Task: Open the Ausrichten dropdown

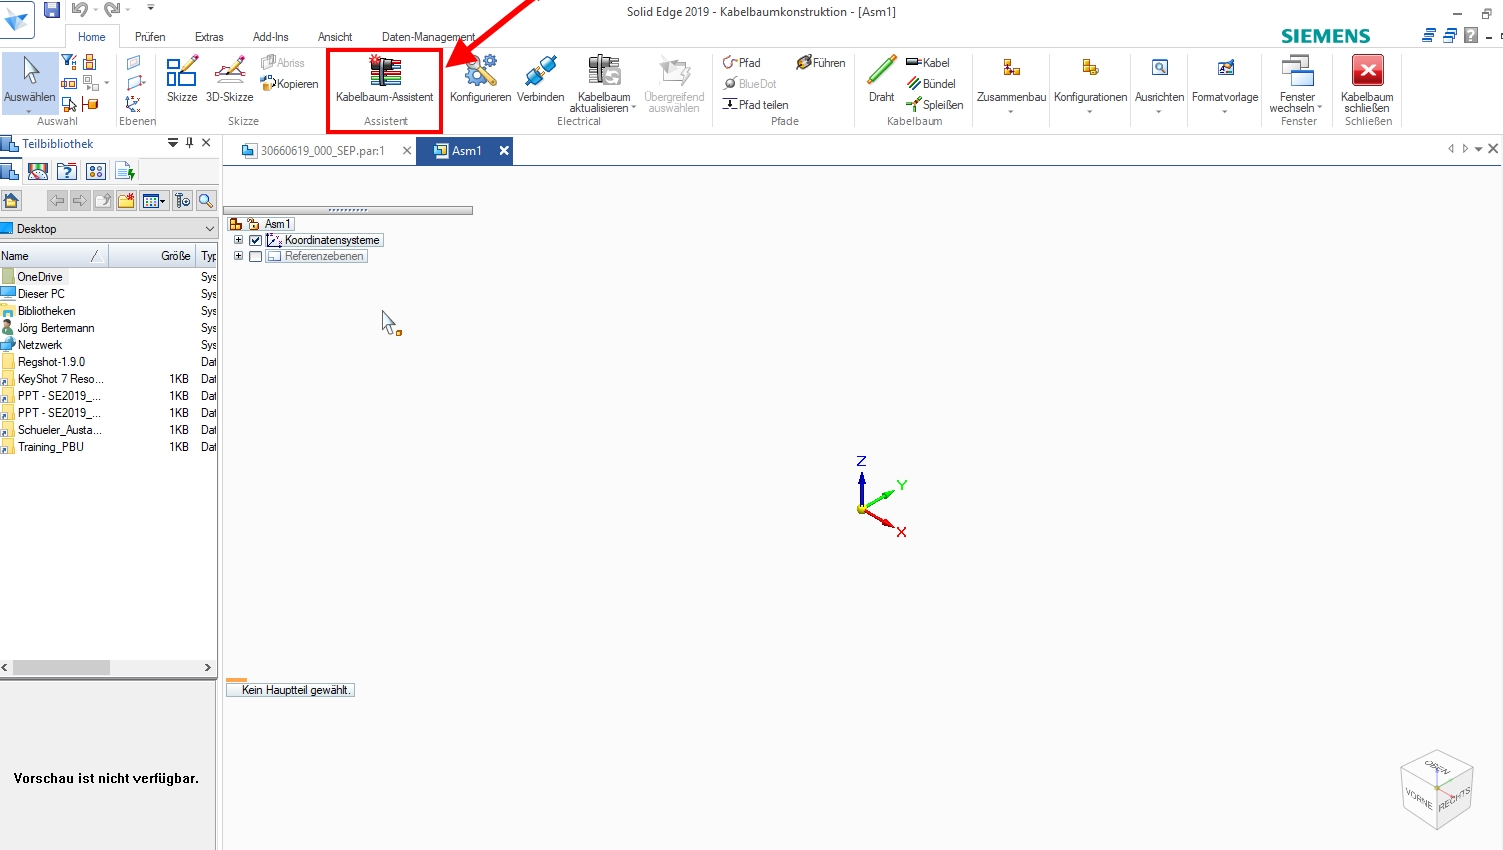Action: 1159,84
